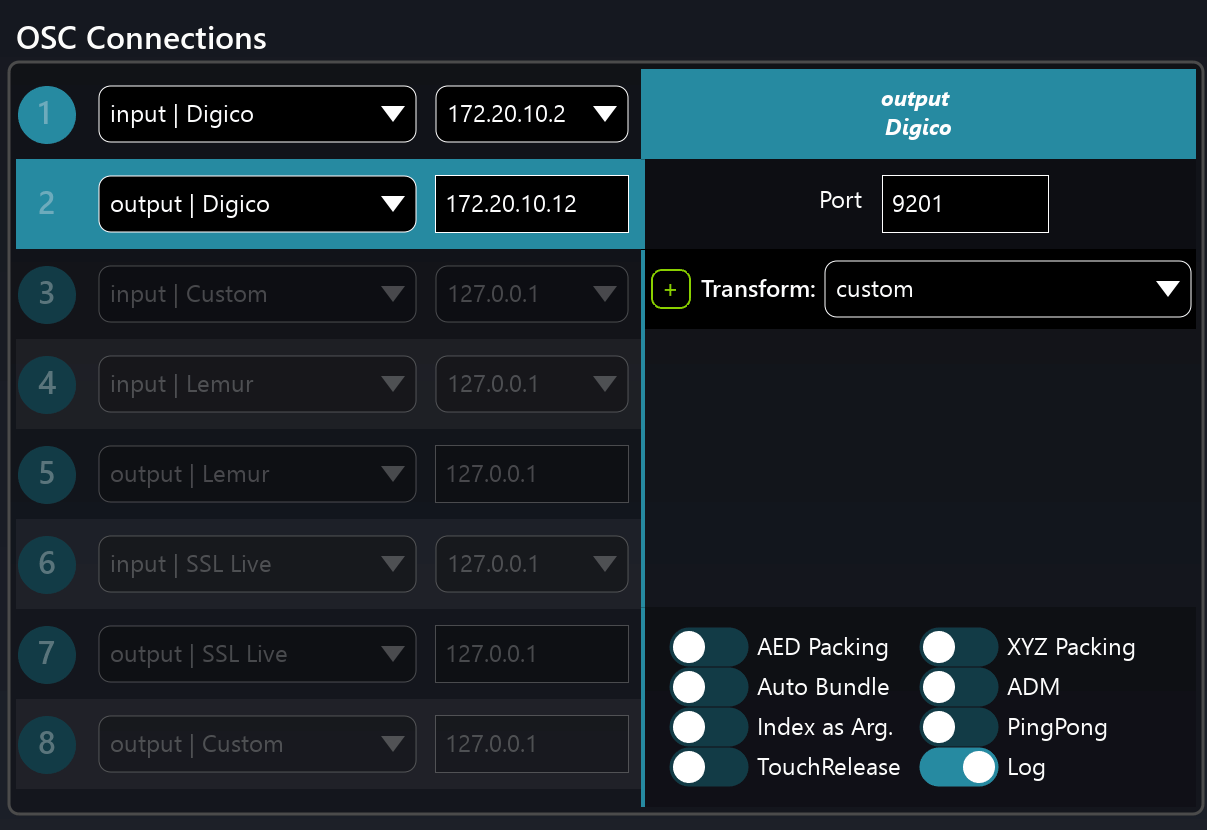Enable the PingPong toggle

[959, 728]
